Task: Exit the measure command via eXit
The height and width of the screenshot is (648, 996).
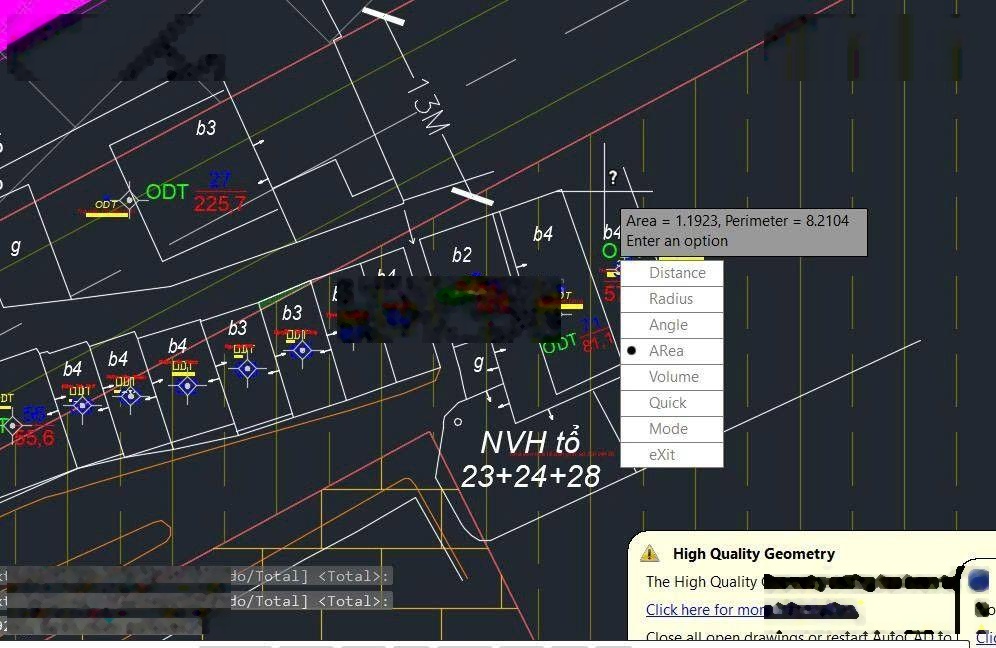Action: tap(661, 455)
